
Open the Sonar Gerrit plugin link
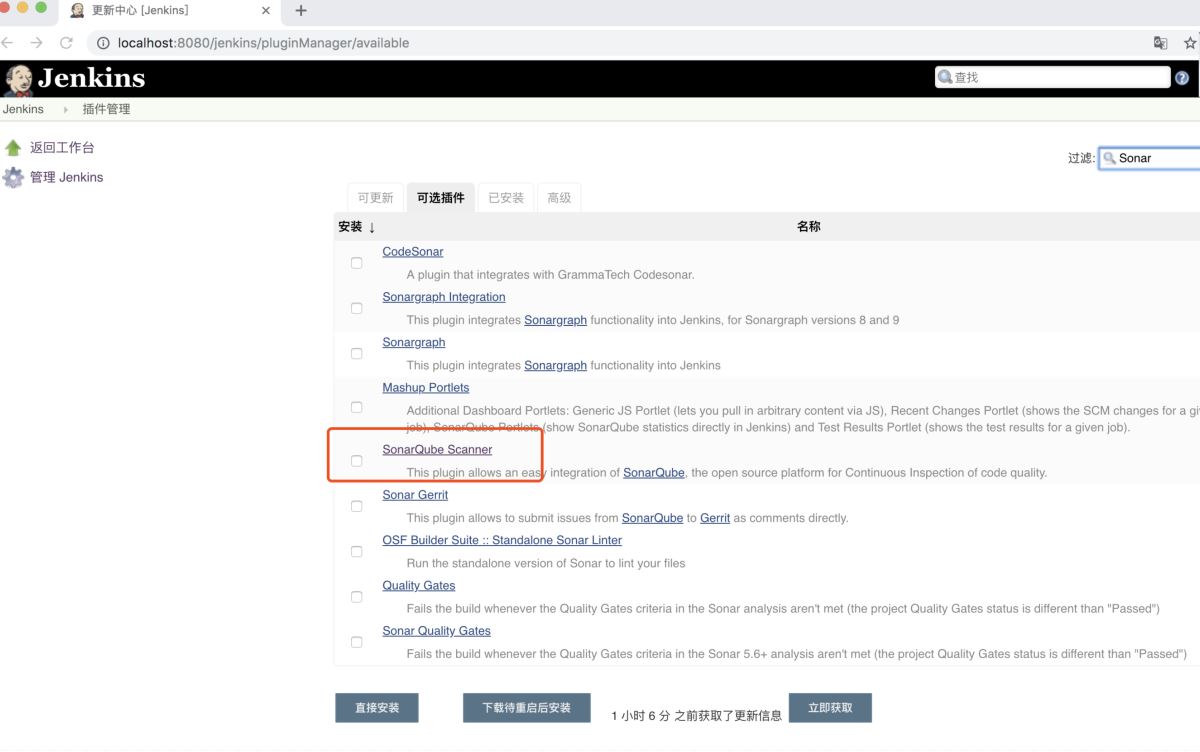[415, 495]
